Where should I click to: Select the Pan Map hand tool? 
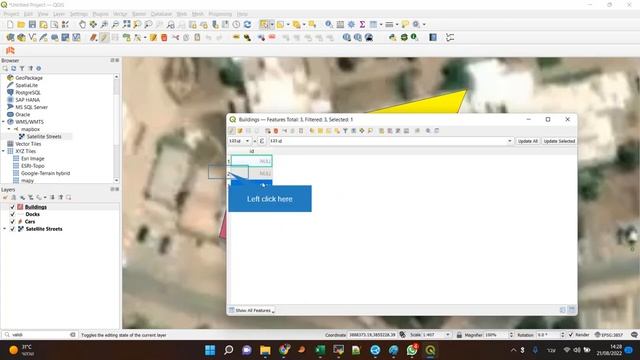click(x=82, y=25)
